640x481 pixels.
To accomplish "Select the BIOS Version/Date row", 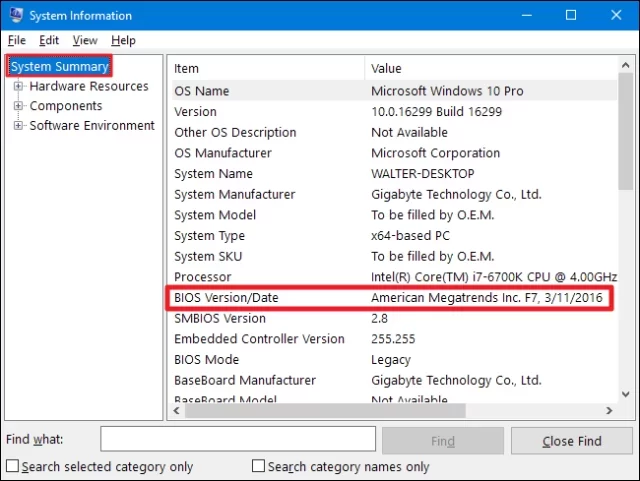I will point(387,298).
